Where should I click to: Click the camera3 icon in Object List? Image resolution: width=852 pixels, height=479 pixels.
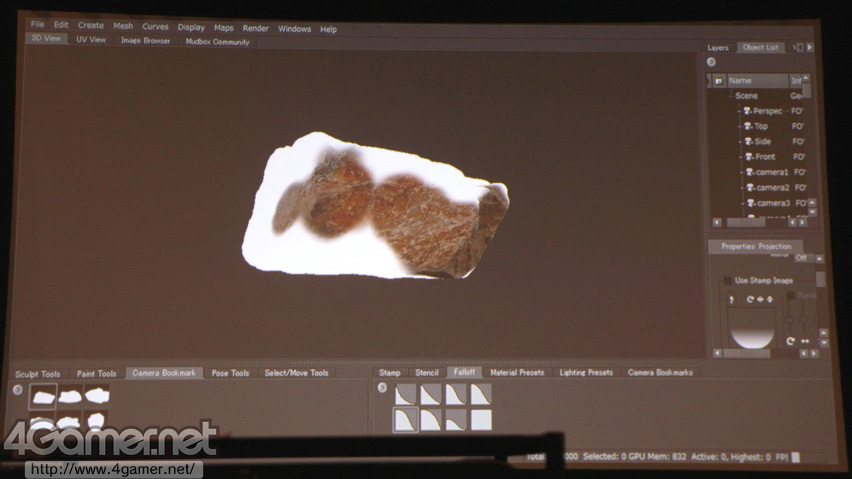coord(751,203)
